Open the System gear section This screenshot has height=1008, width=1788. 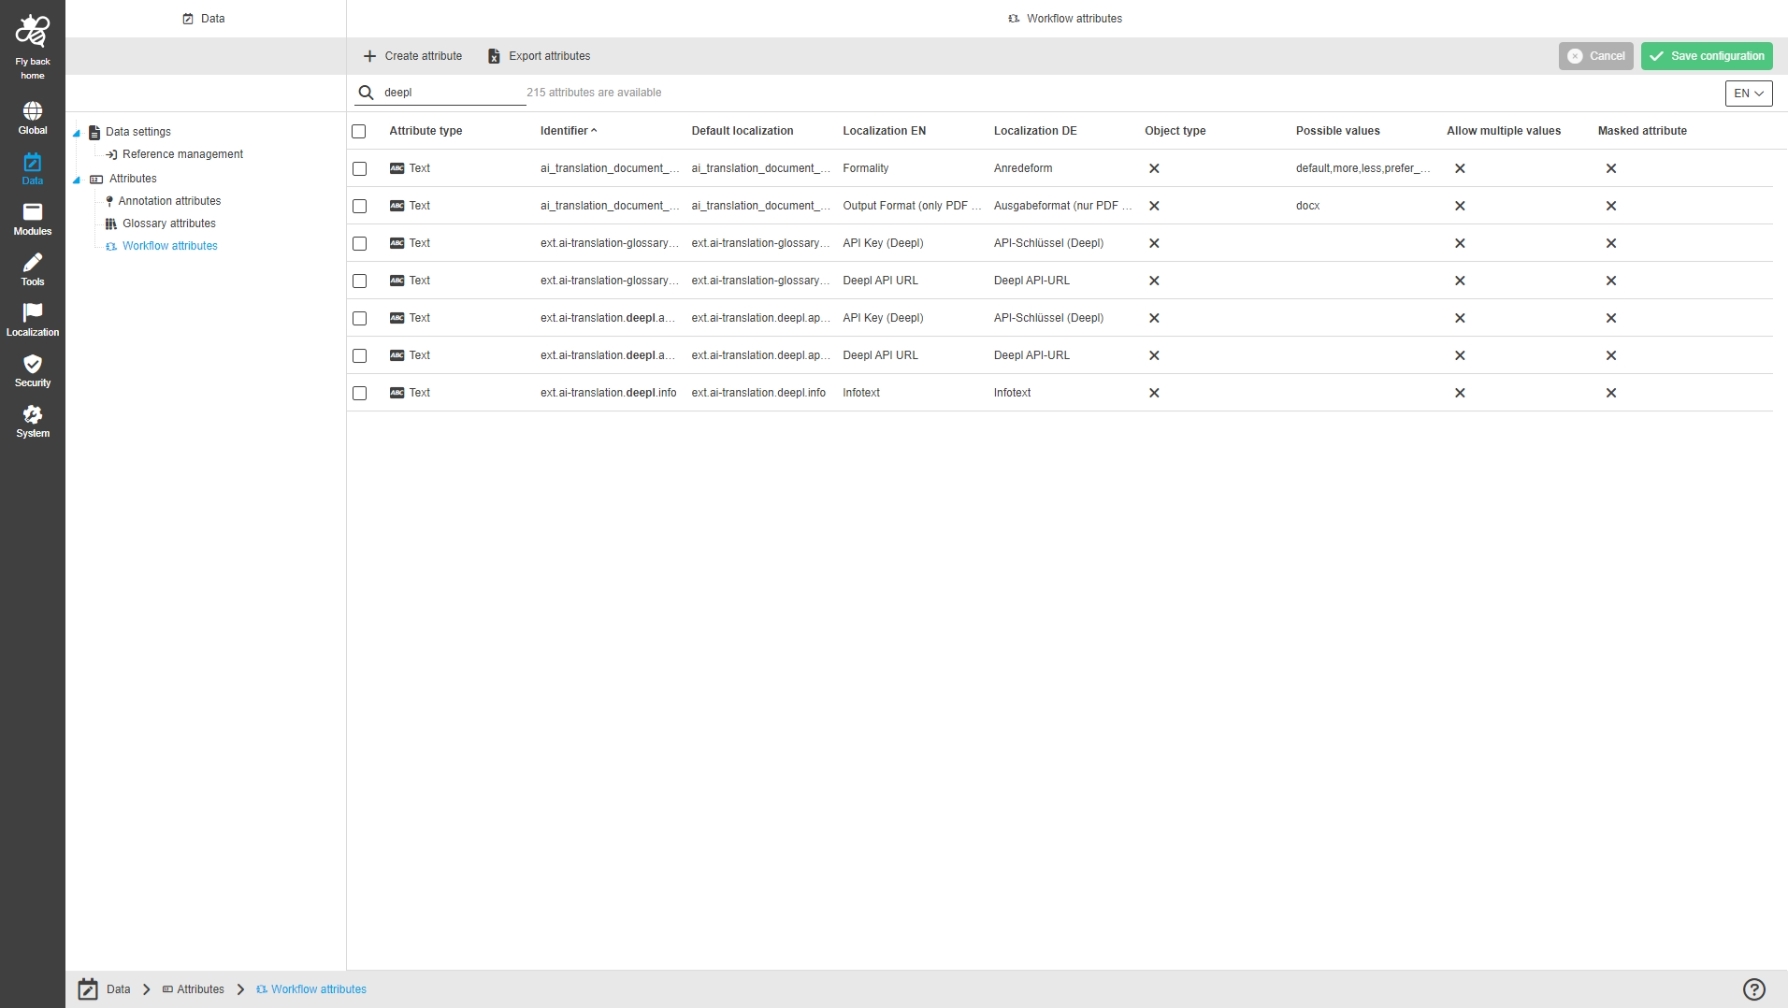[x=32, y=421]
